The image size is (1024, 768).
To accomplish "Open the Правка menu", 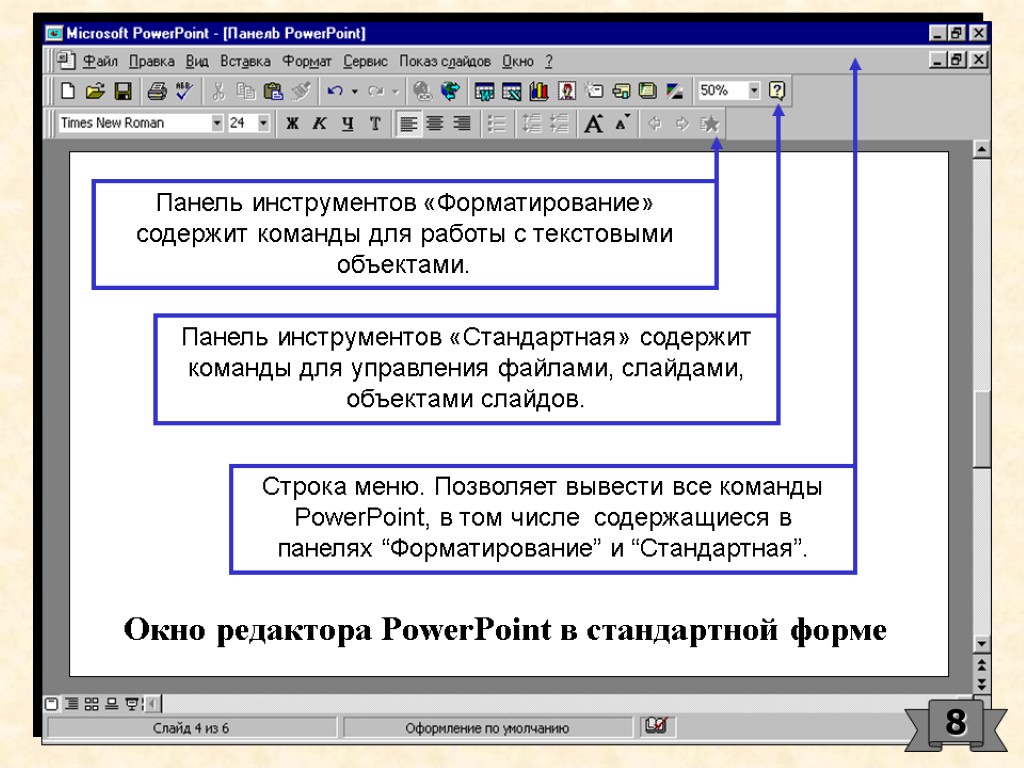I will (x=152, y=61).
